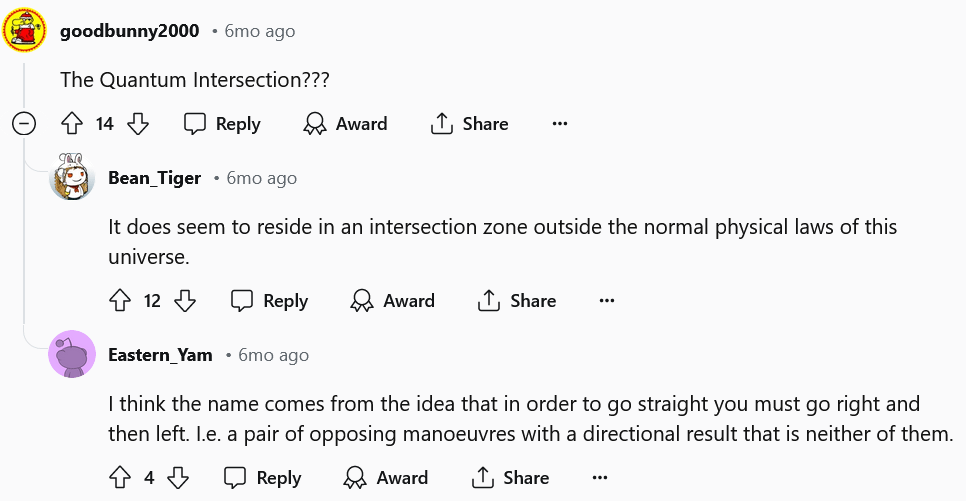966x501 pixels.
Task: Upvote Eastern_Yam's comment
Action: [x=120, y=478]
